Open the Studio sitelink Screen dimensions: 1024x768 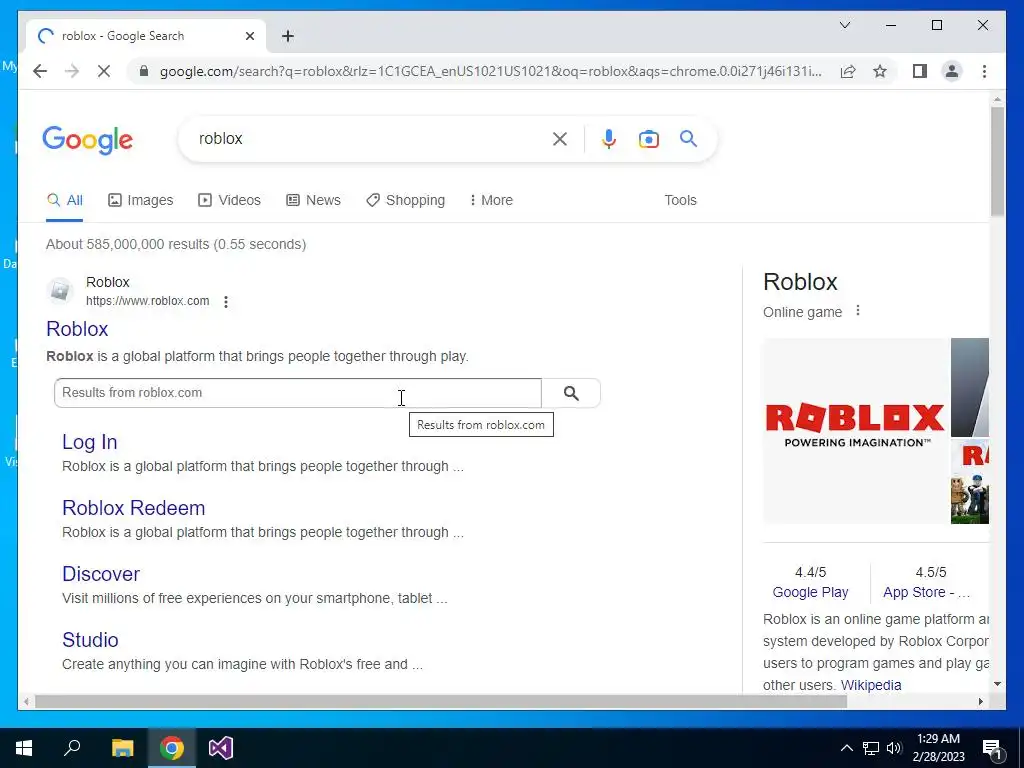click(90, 640)
